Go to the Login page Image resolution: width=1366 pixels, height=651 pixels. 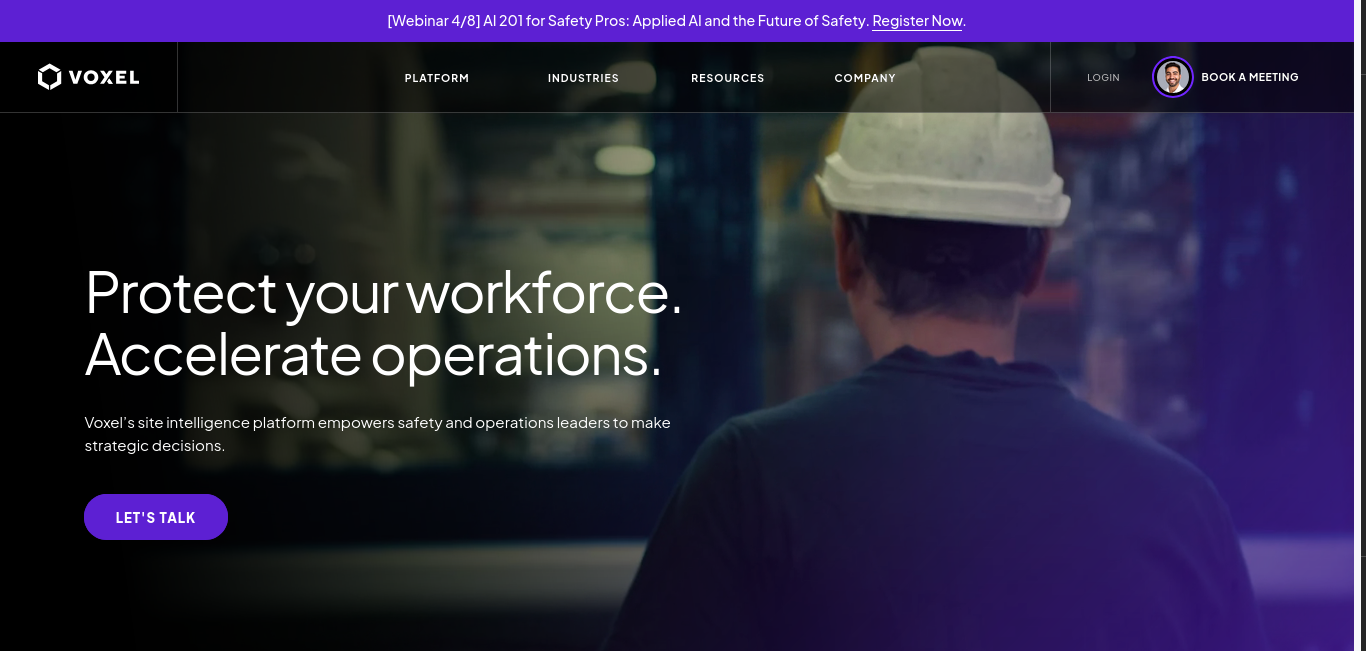click(x=1103, y=78)
